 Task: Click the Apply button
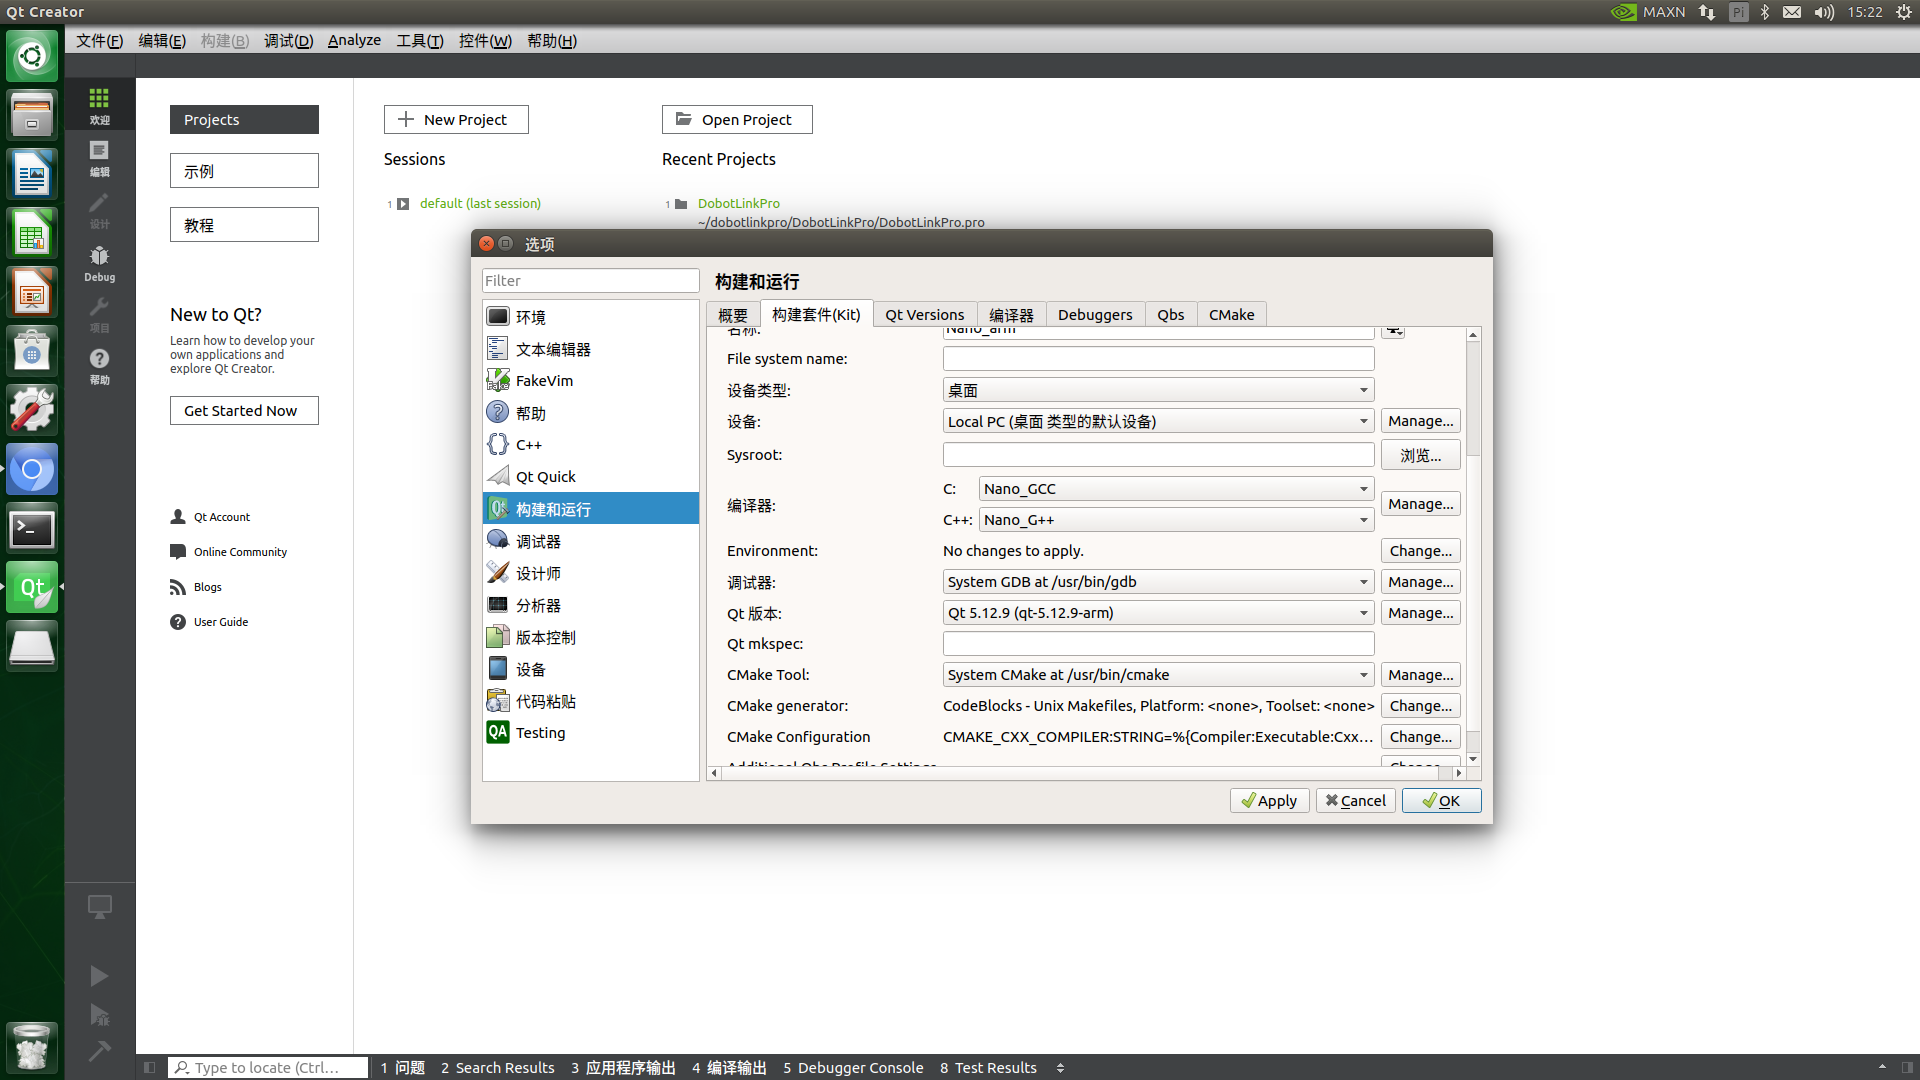[1269, 801]
